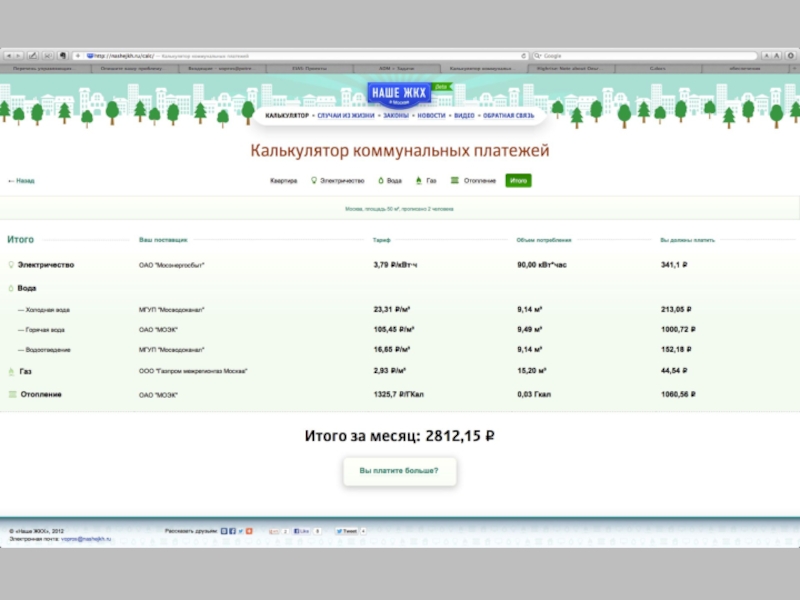Click the radiator icon beside Отопление row
Viewport: 800px width, 600px height.
point(12,394)
